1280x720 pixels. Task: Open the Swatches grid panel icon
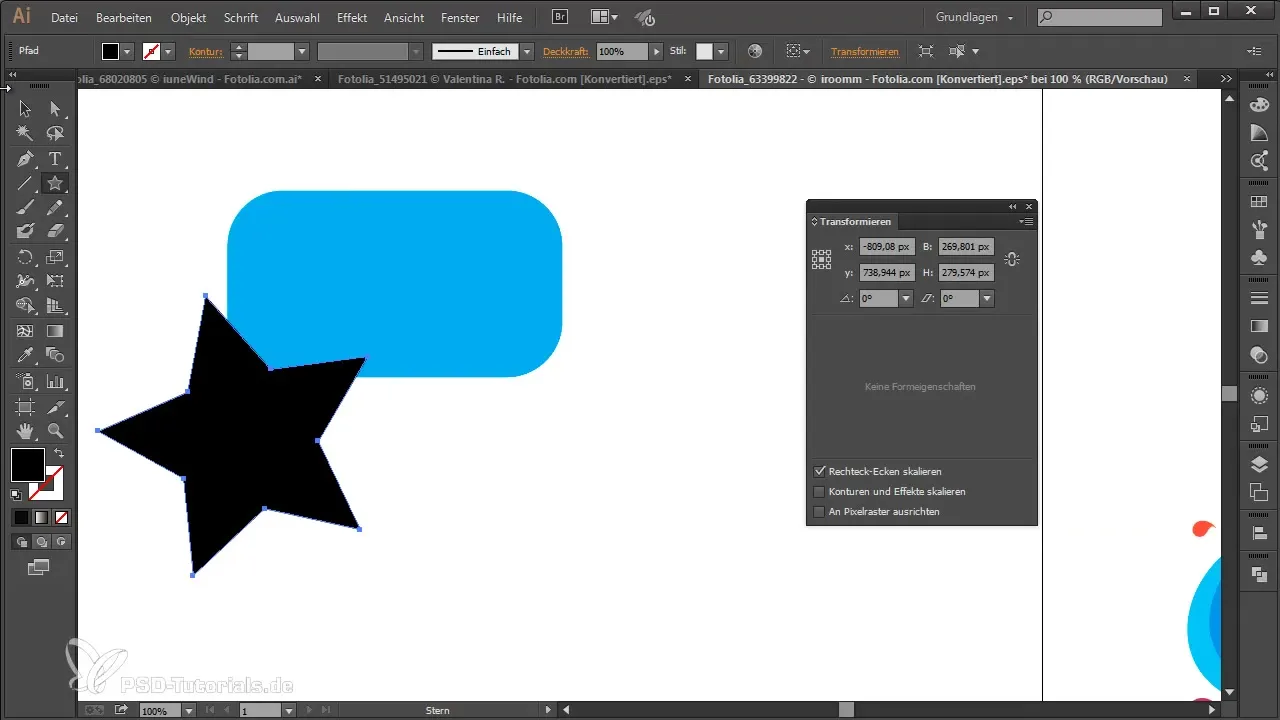[1259, 202]
